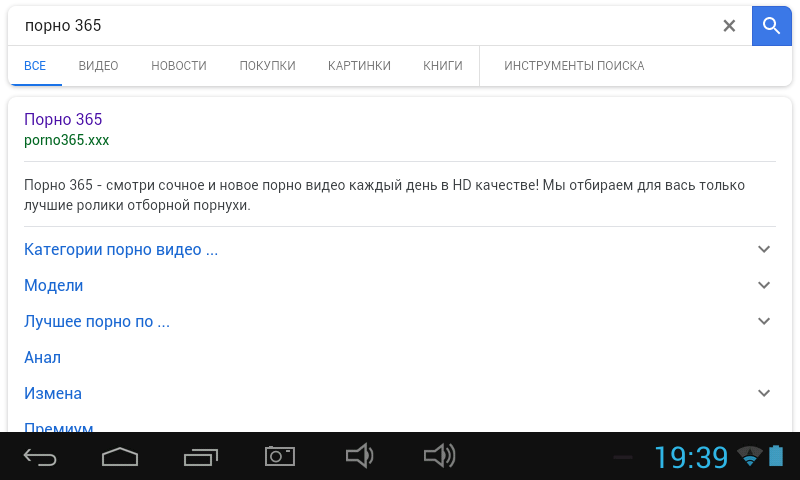Open the partially visible Премиум sitelink
This screenshot has height=480, width=800.
pyautogui.click(x=59, y=427)
